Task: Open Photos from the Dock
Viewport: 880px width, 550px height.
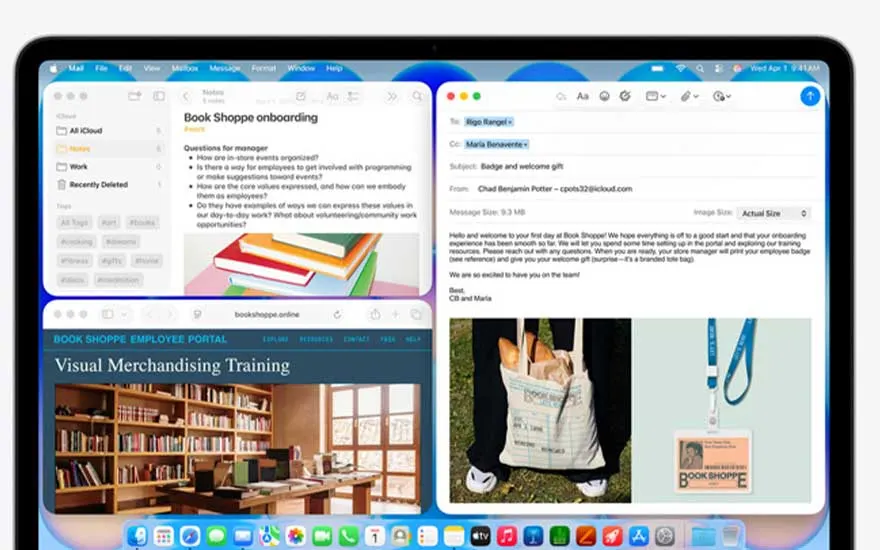Action: 295,536
